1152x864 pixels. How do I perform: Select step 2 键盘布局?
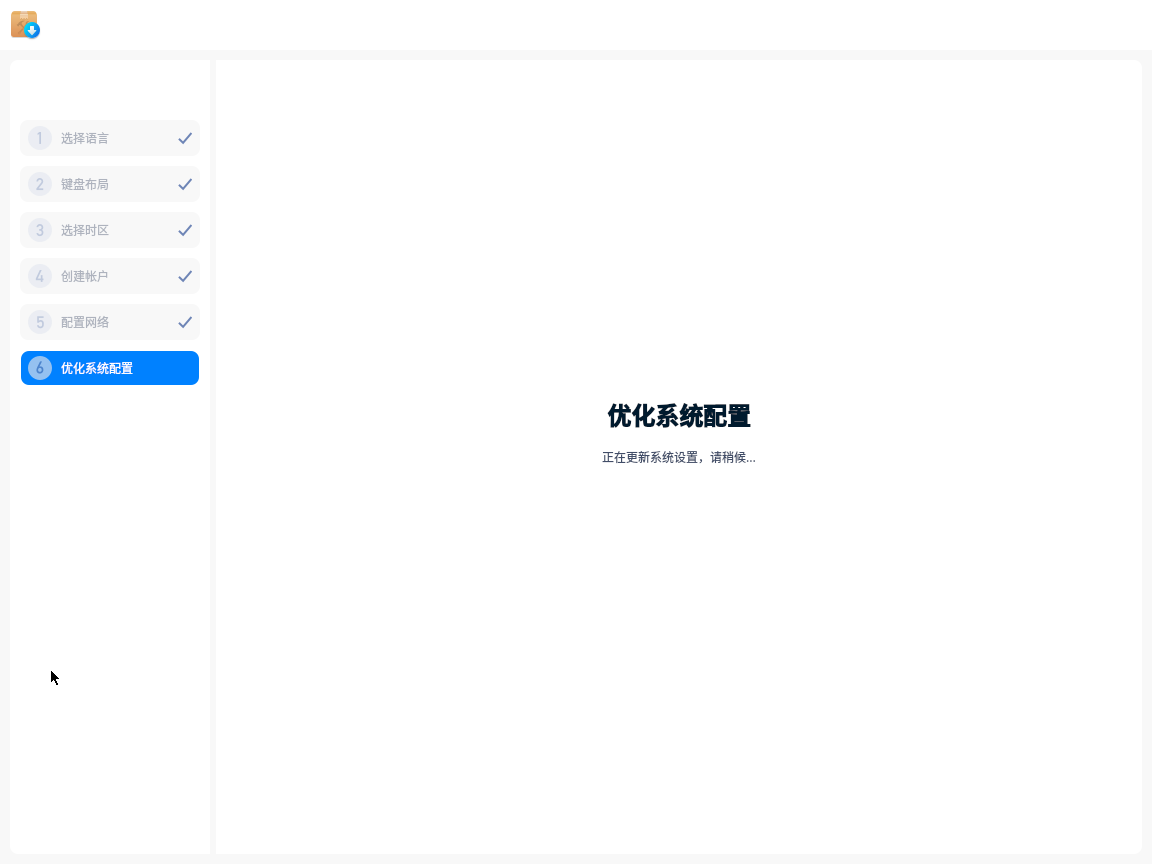(110, 184)
